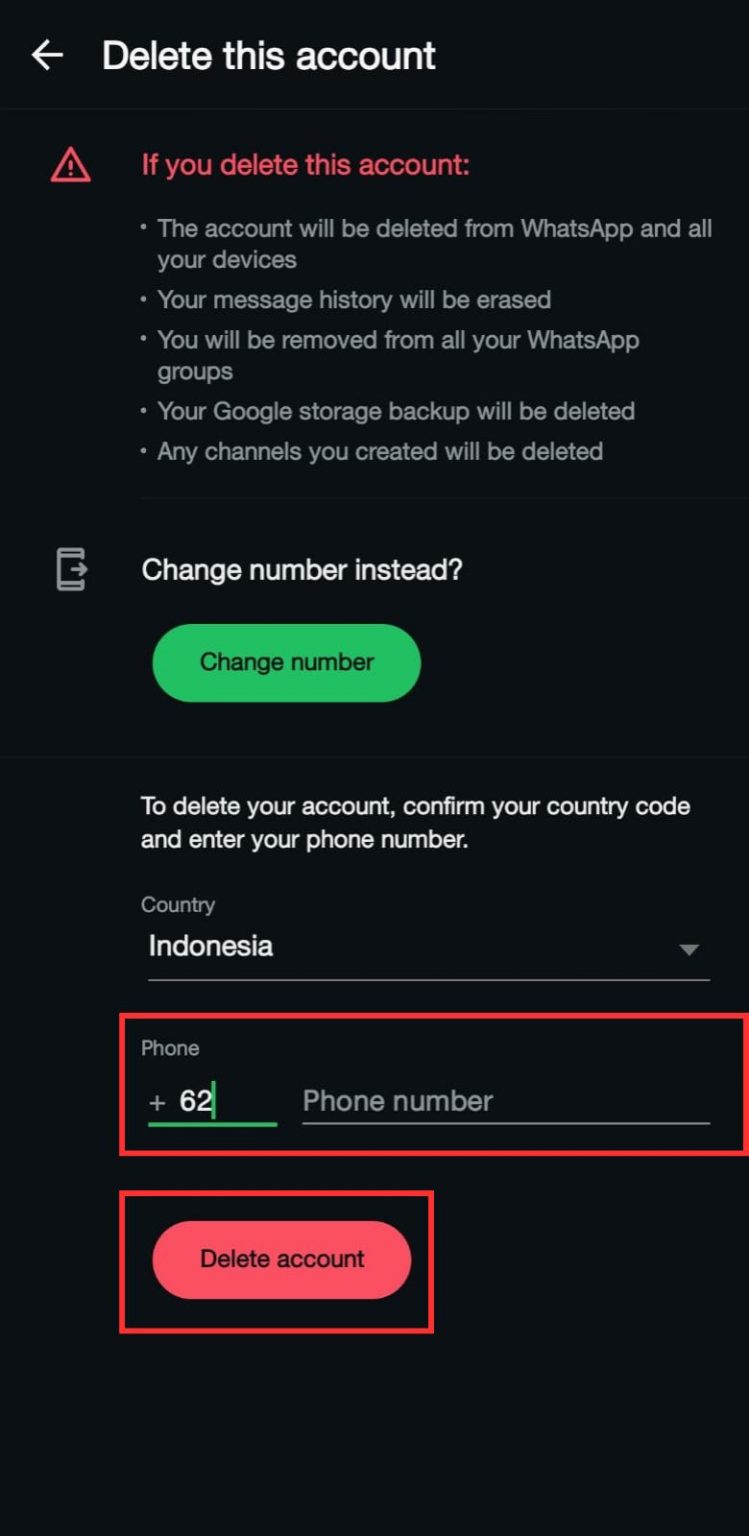Click the Phone label above code field

point(170,1048)
